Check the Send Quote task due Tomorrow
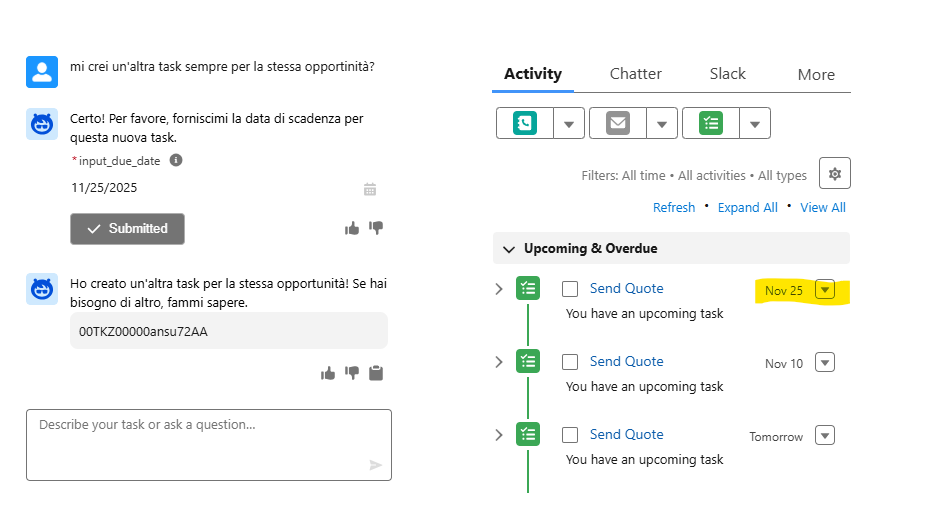The height and width of the screenshot is (520, 935). coord(570,435)
